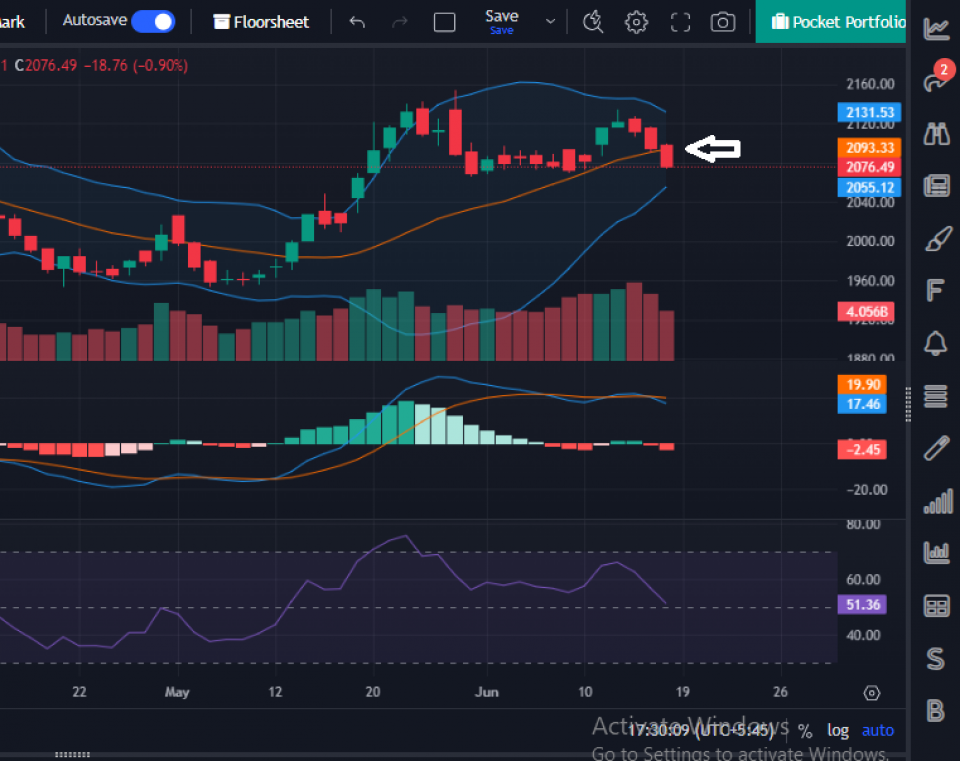Open timezone selector showing UTC+5:45
This screenshot has height=761, width=960.
tap(701, 731)
